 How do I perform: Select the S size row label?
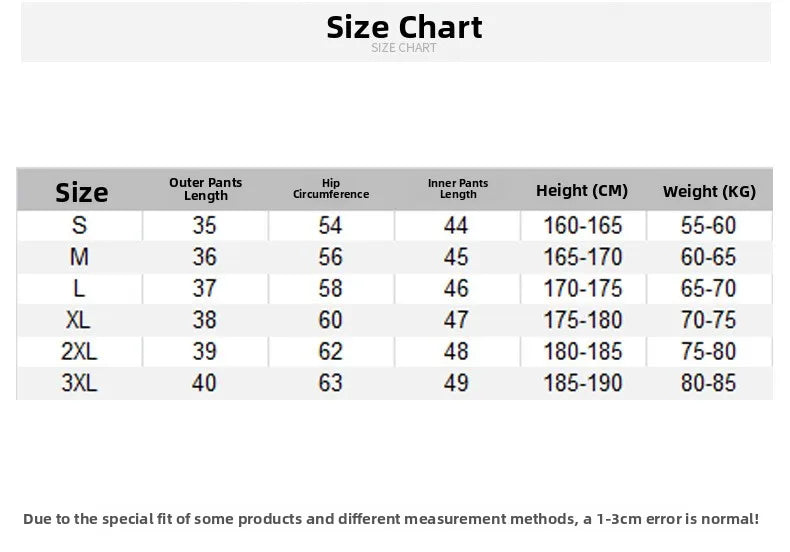pos(79,225)
